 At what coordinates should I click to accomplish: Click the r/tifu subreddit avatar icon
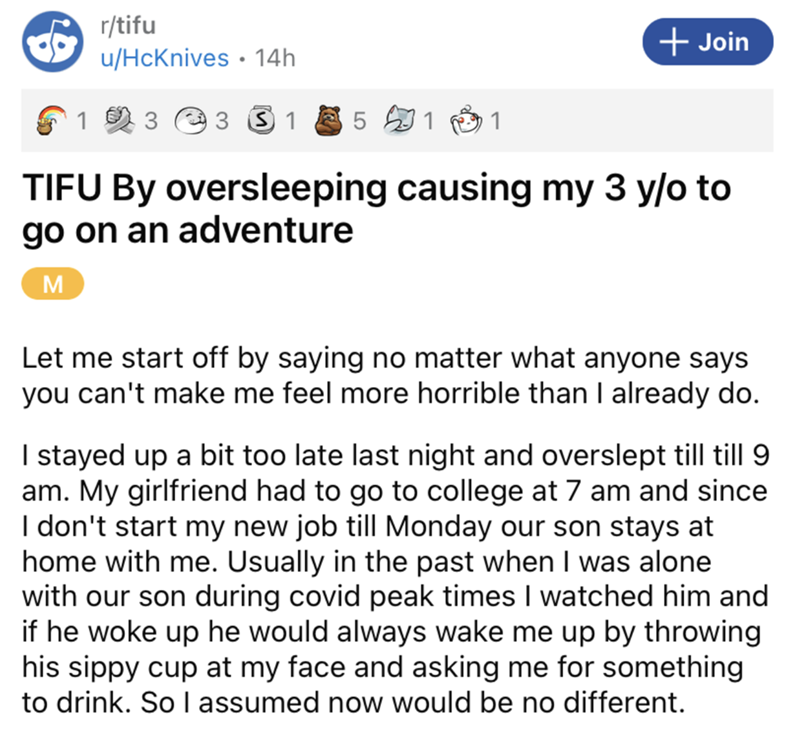[53, 43]
